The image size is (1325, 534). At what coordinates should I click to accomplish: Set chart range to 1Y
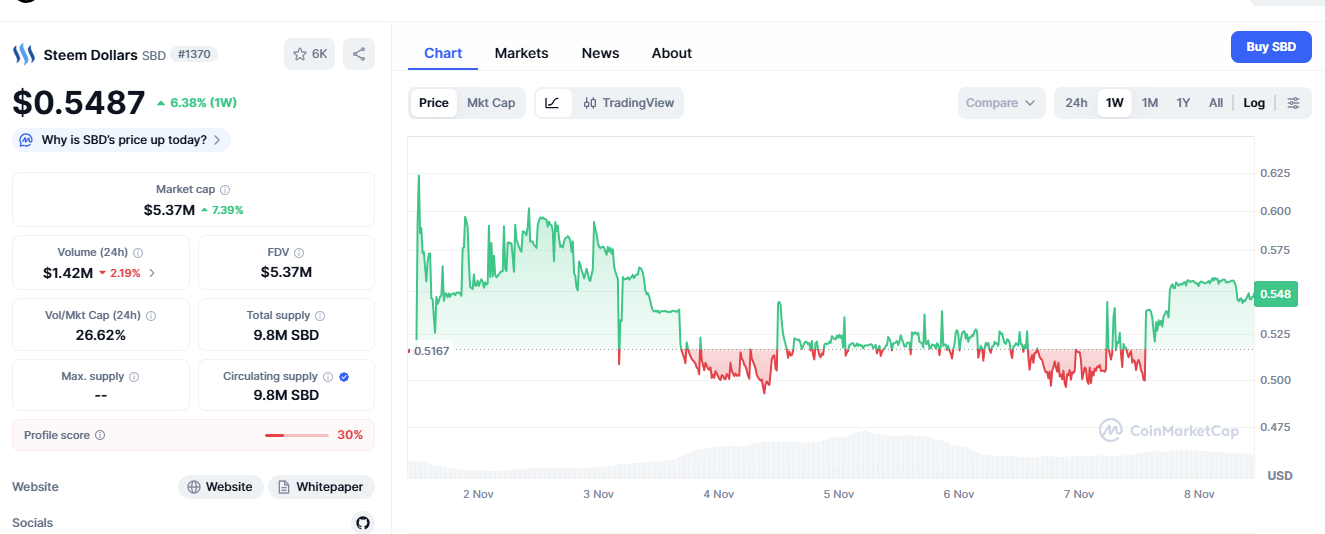(x=1183, y=103)
